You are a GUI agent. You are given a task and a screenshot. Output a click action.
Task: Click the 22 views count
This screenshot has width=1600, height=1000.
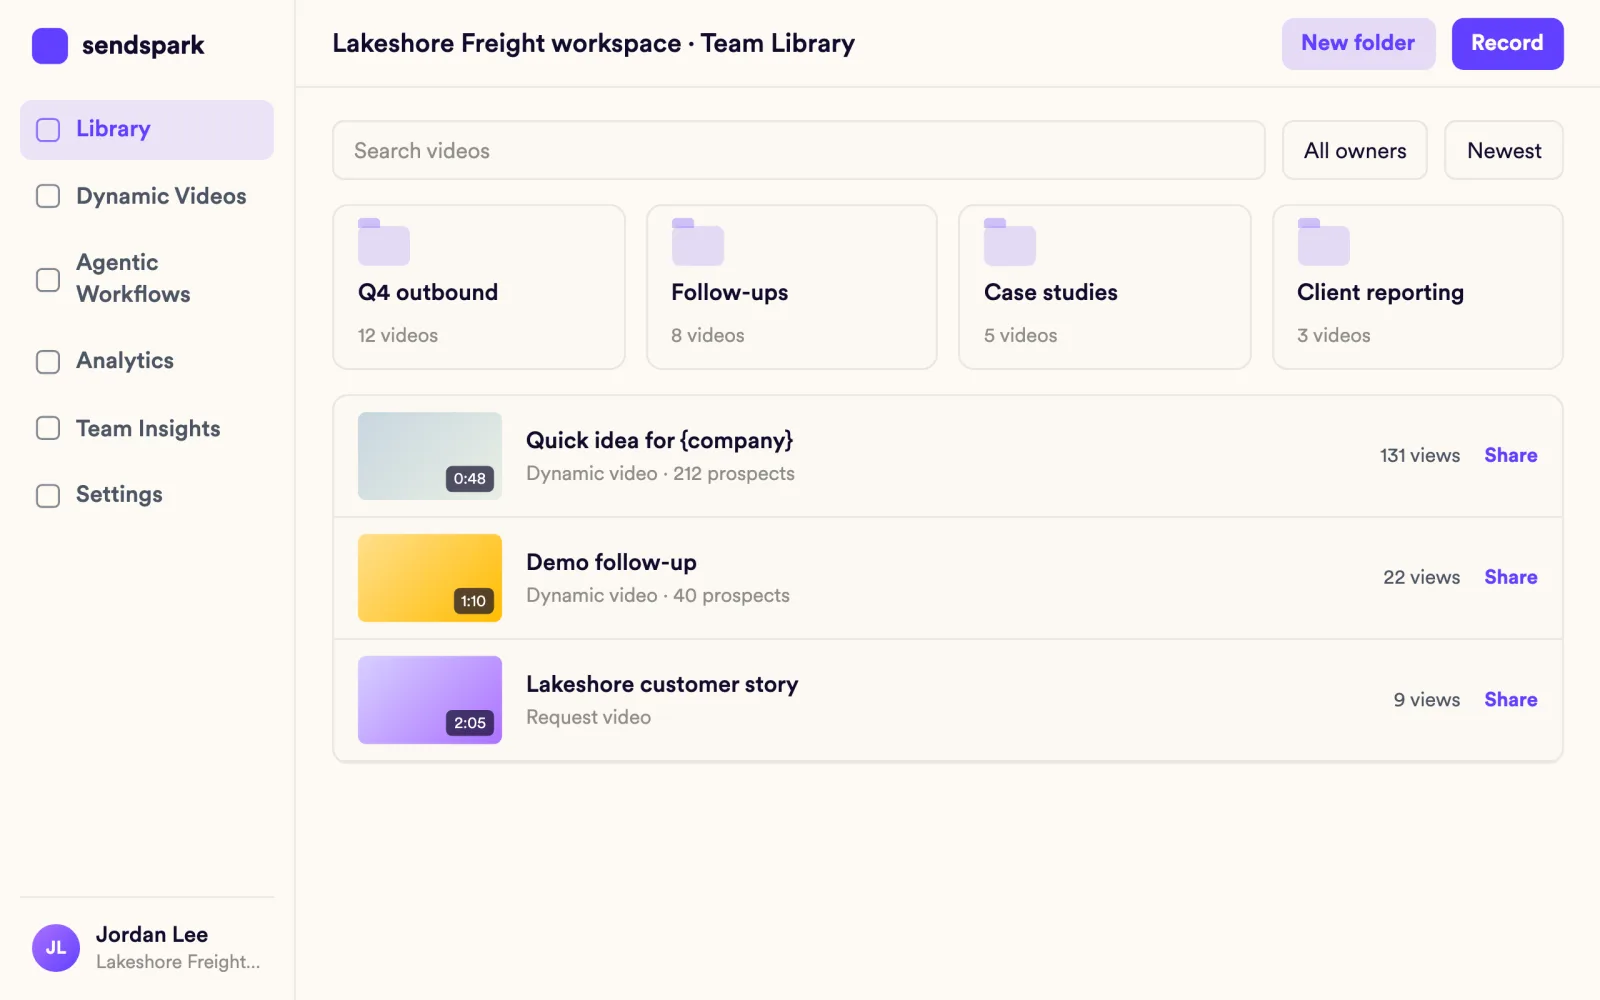click(x=1421, y=577)
